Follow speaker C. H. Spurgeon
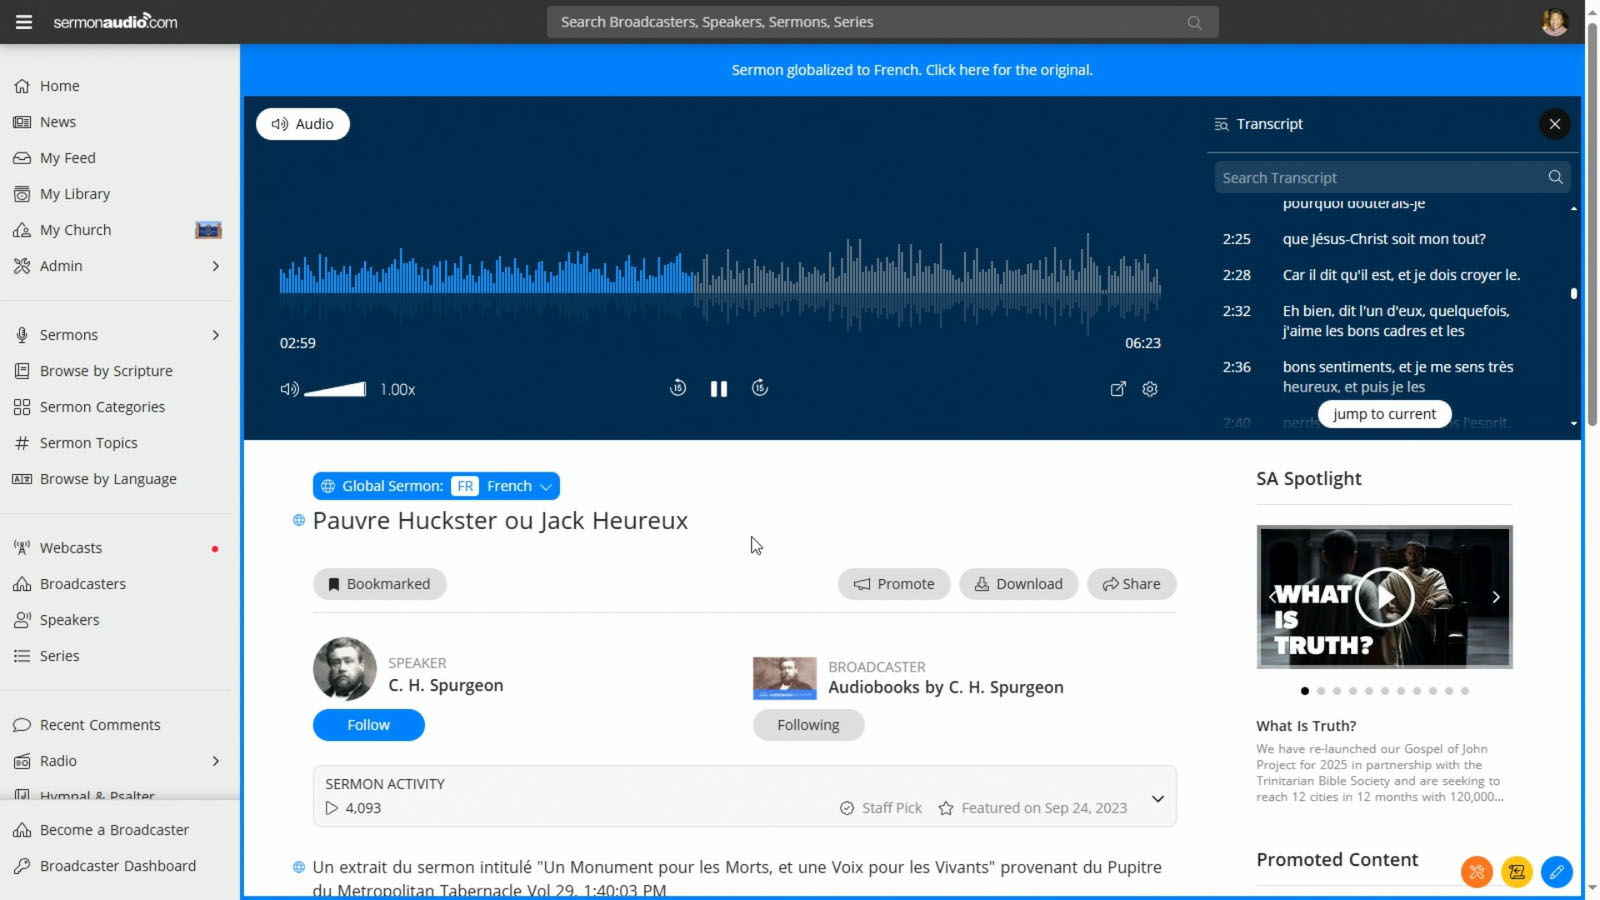Image resolution: width=1600 pixels, height=900 pixels. coord(368,725)
